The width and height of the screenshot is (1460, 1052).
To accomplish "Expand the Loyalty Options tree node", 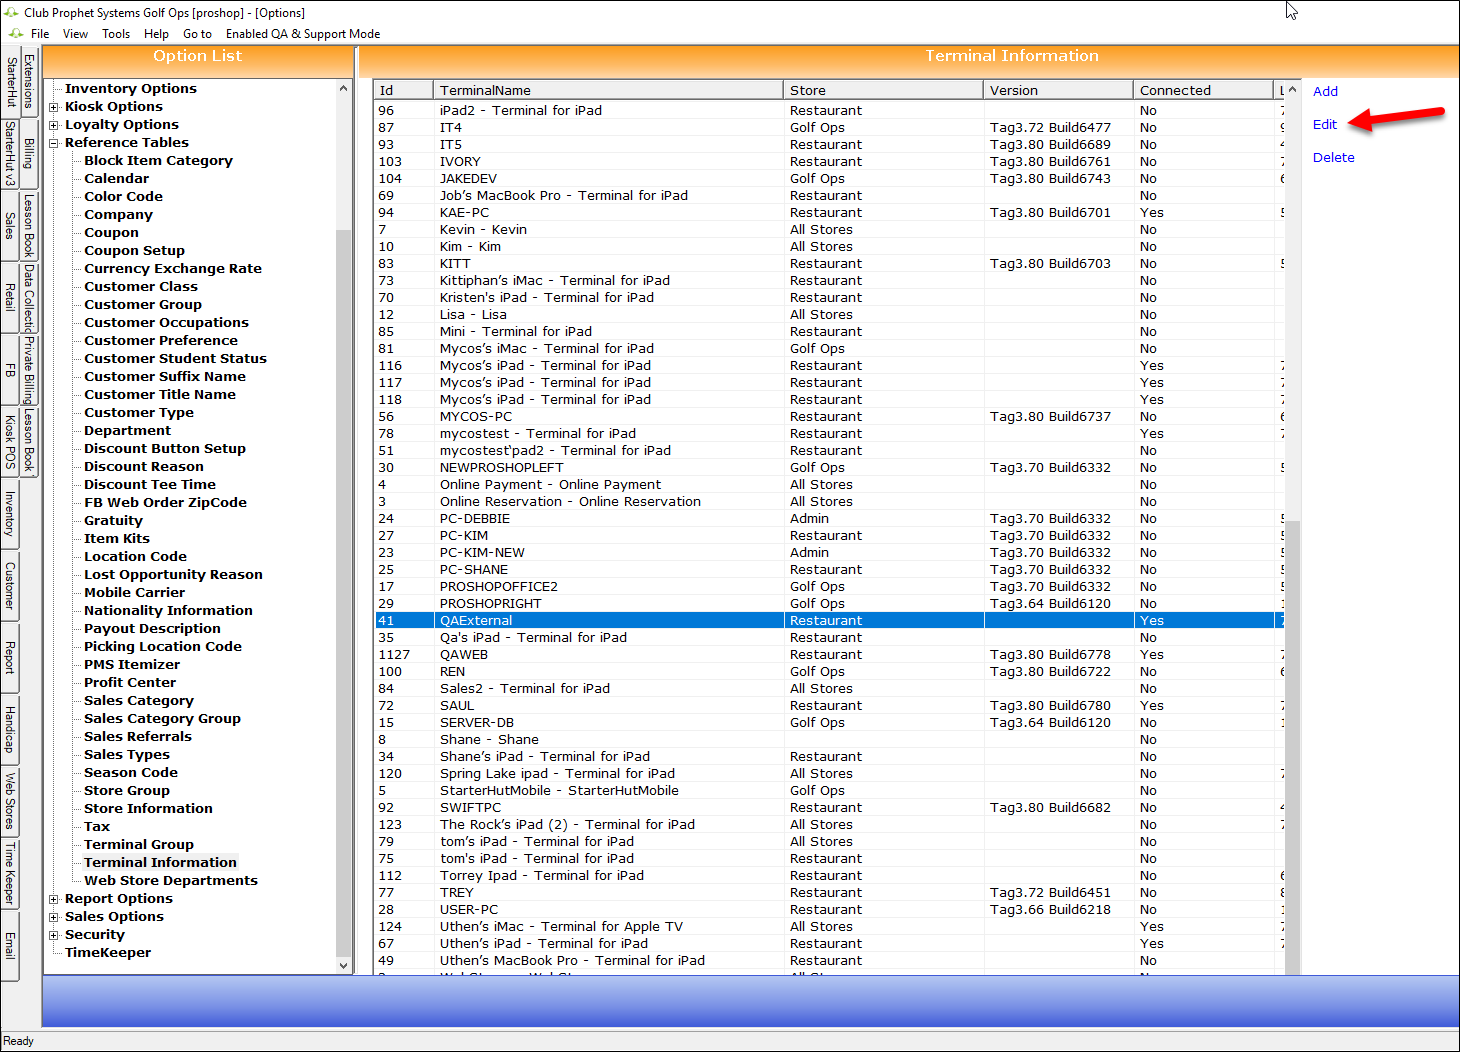I will click(54, 125).
